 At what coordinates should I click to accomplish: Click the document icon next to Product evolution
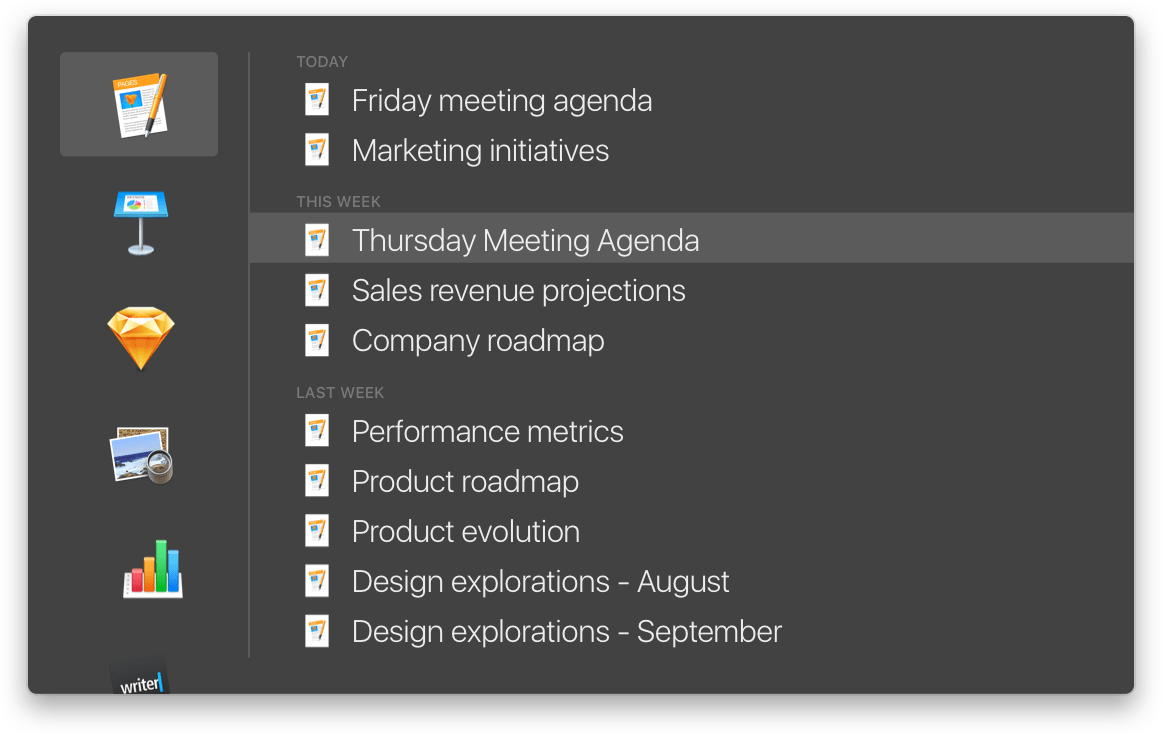coord(317,530)
